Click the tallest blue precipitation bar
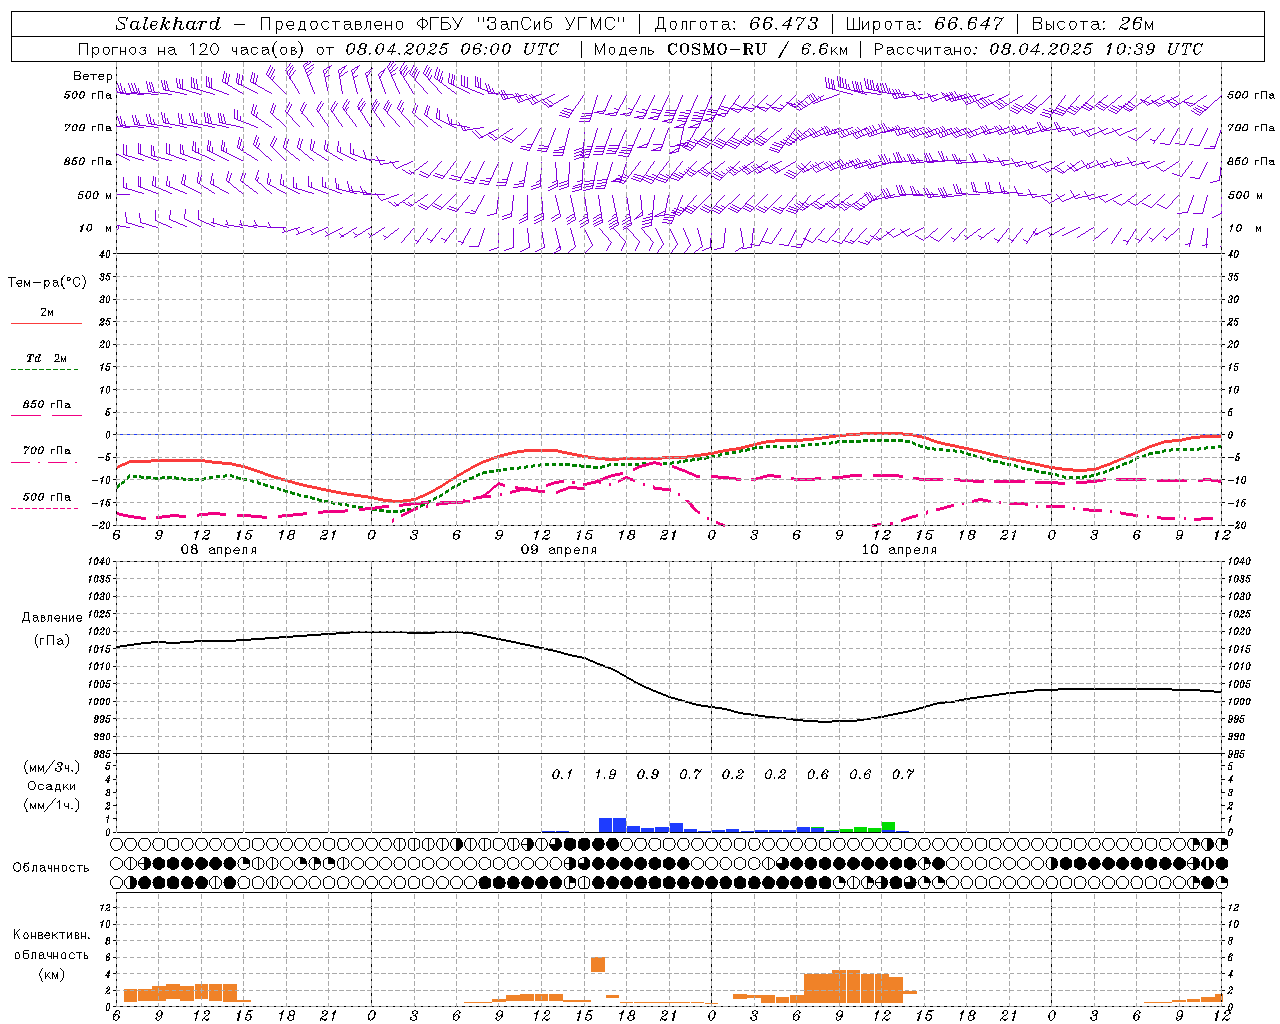 click(612, 825)
